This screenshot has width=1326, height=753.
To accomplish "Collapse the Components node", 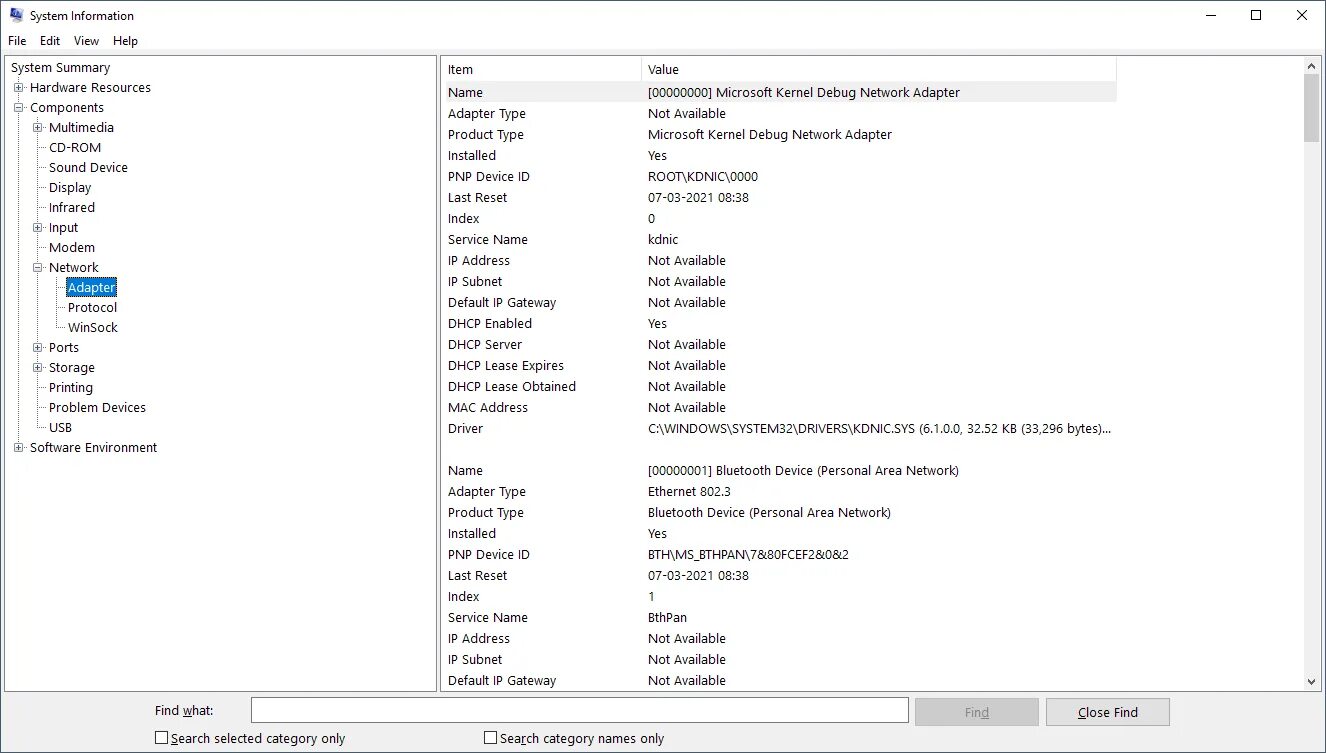I will [18, 108].
